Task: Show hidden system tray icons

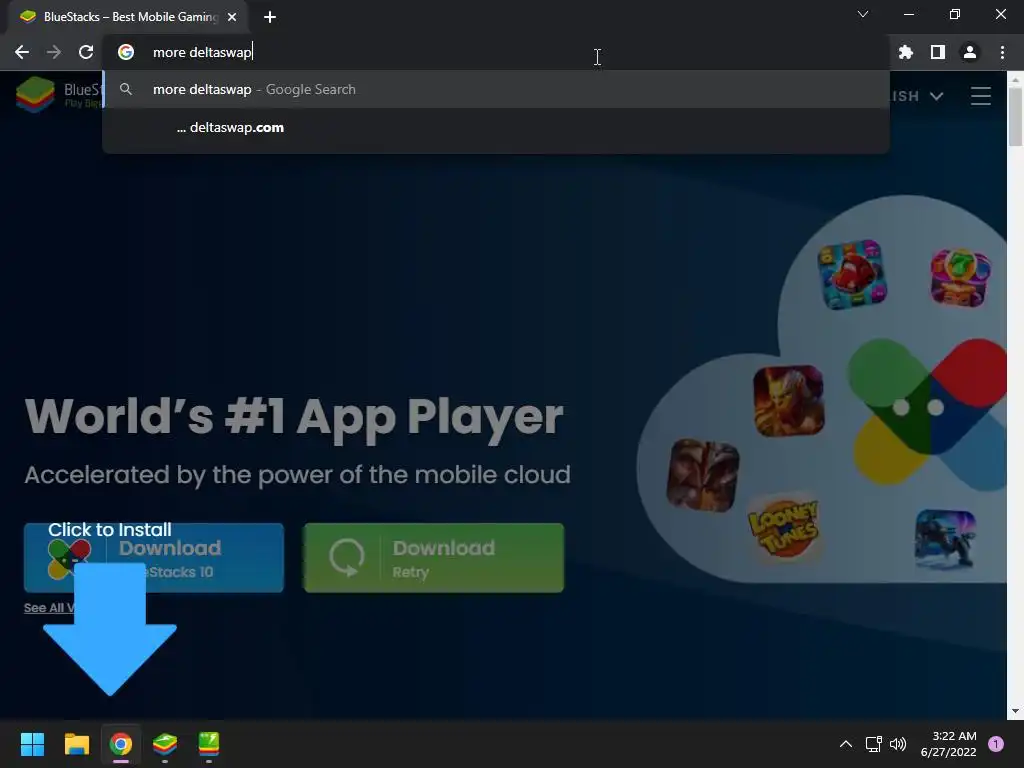Action: [845, 744]
